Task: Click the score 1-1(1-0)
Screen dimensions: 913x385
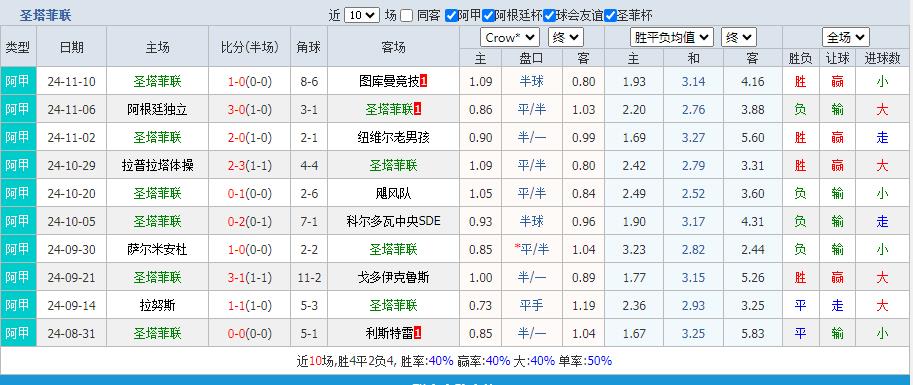Action: click(x=250, y=305)
